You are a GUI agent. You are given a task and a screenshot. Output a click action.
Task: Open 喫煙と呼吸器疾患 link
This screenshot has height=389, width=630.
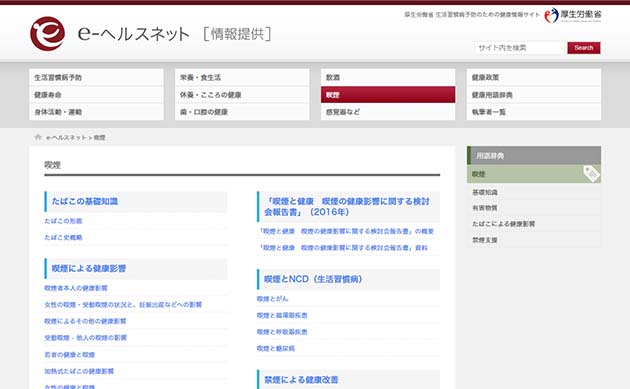(282, 332)
